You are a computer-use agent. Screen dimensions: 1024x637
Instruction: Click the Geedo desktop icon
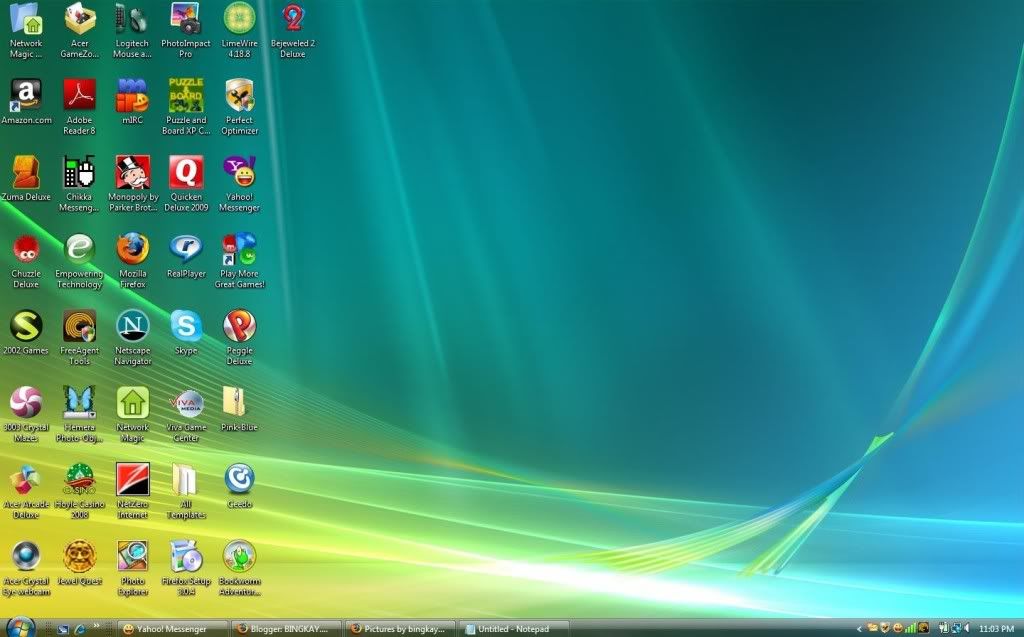240,486
